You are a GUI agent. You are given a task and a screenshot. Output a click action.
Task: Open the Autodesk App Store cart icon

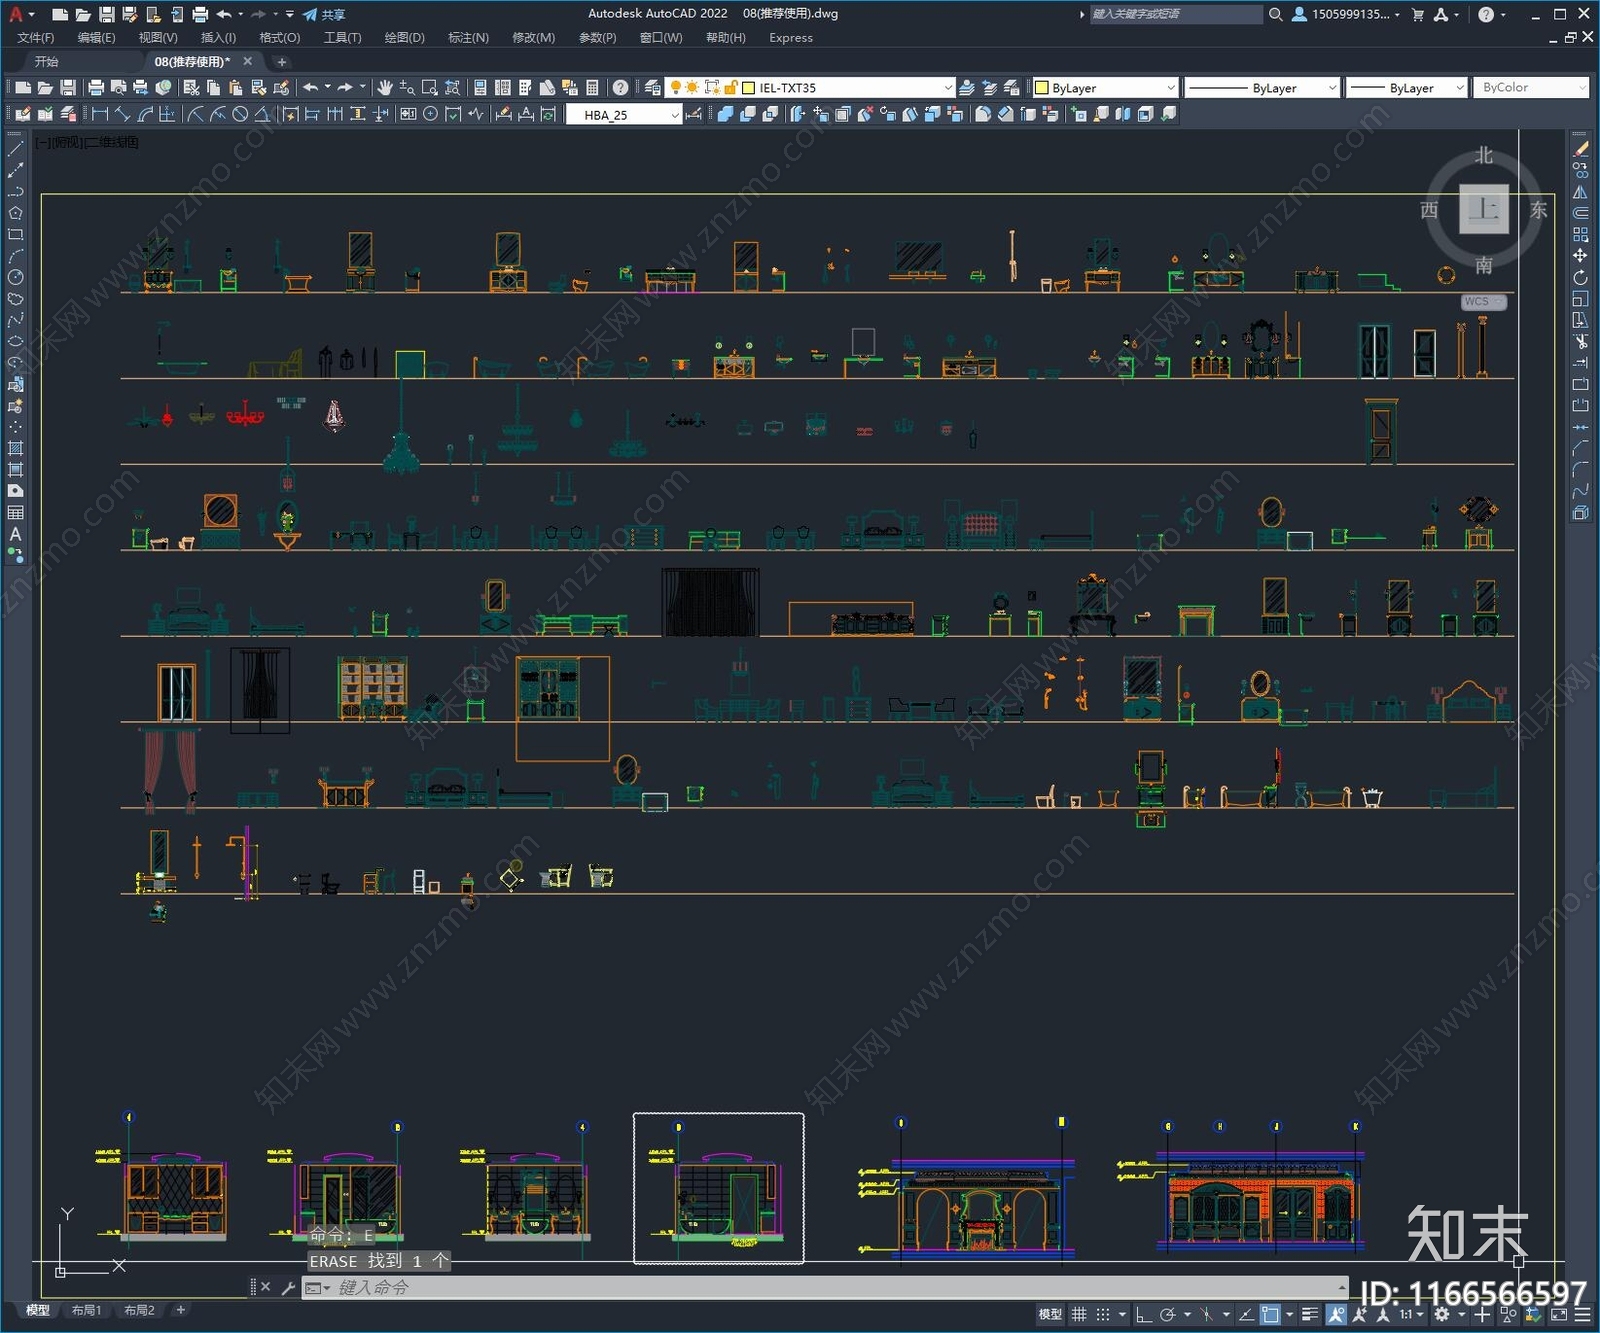1417,14
